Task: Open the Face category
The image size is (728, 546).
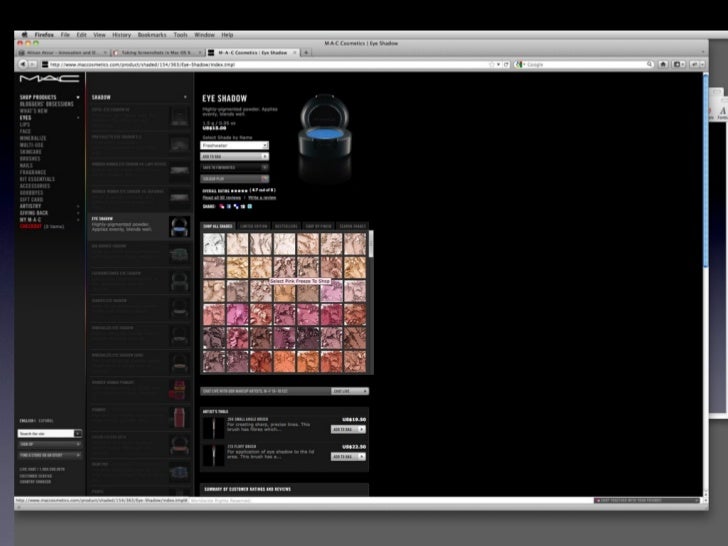Action: 25,131
